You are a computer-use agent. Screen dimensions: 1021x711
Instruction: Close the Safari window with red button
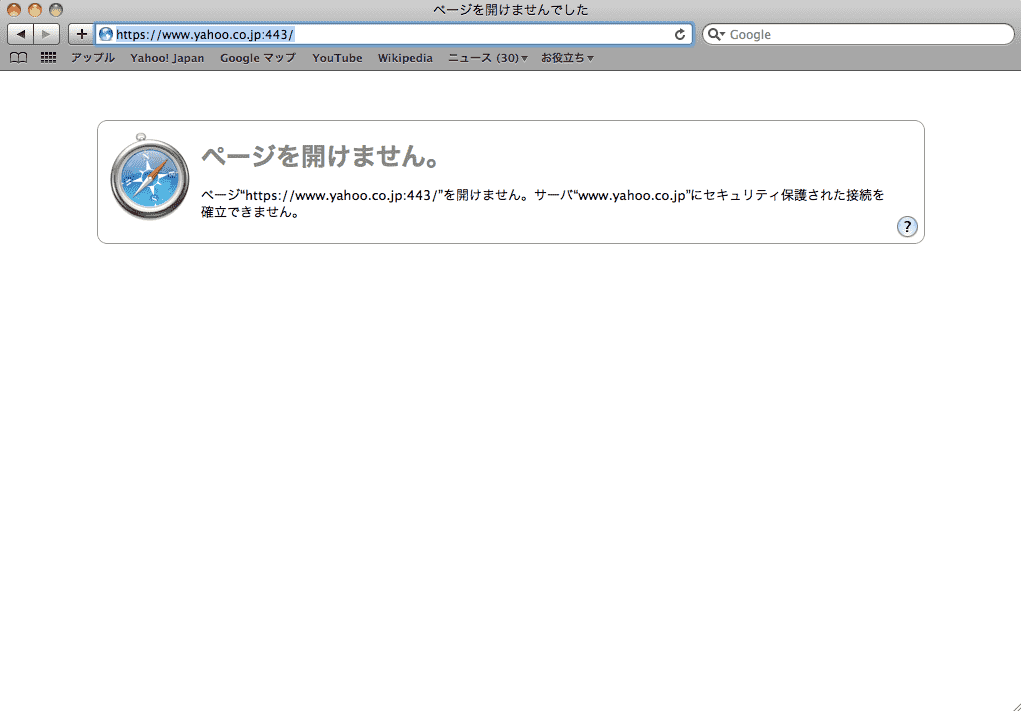coord(14,10)
